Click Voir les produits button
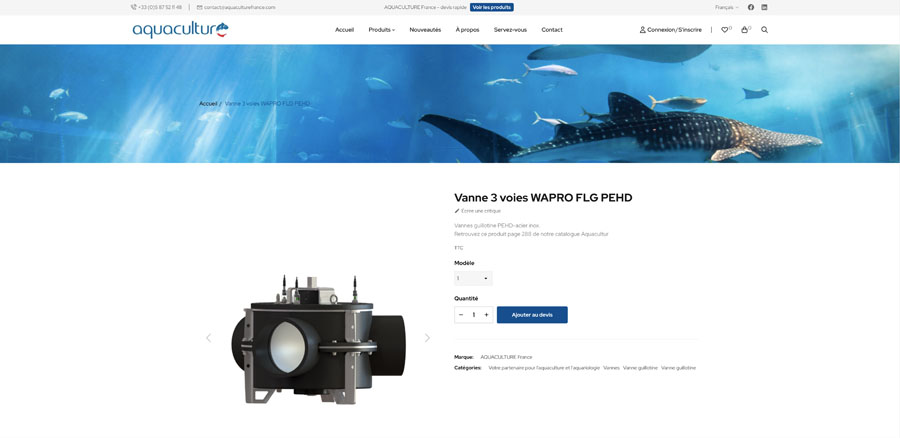The width and height of the screenshot is (900, 438). pyautogui.click(x=492, y=7)
